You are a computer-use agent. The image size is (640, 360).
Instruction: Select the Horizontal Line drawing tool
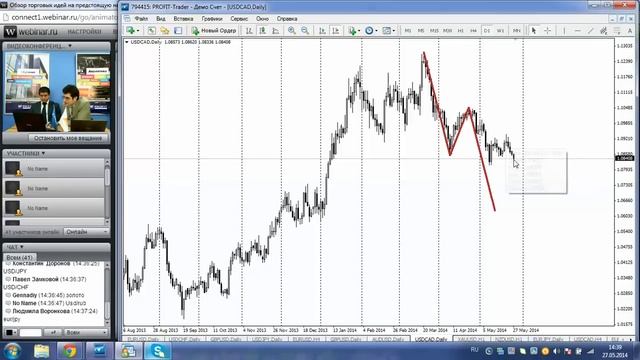pos(577,31)
